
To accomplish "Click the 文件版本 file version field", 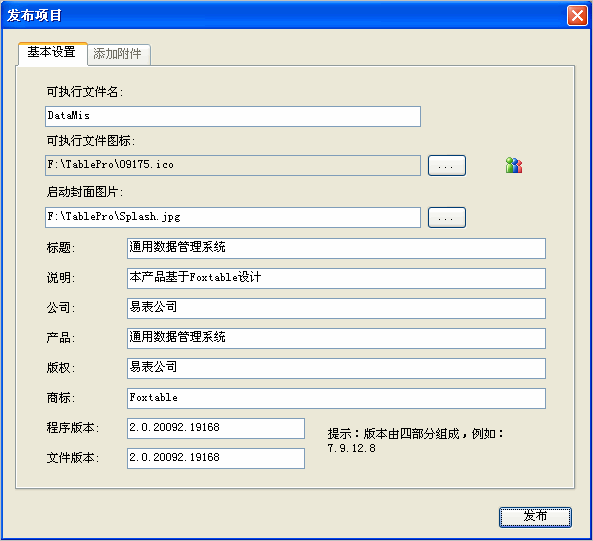I will click(216, 458).
